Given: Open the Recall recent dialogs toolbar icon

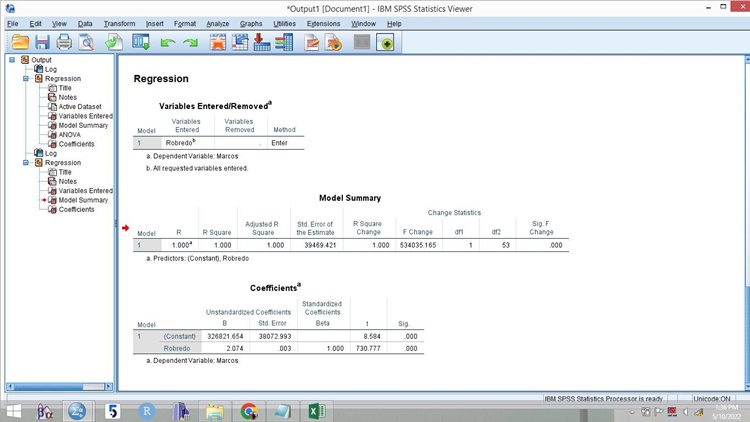Looking at the screenshot, I should 141,43.
